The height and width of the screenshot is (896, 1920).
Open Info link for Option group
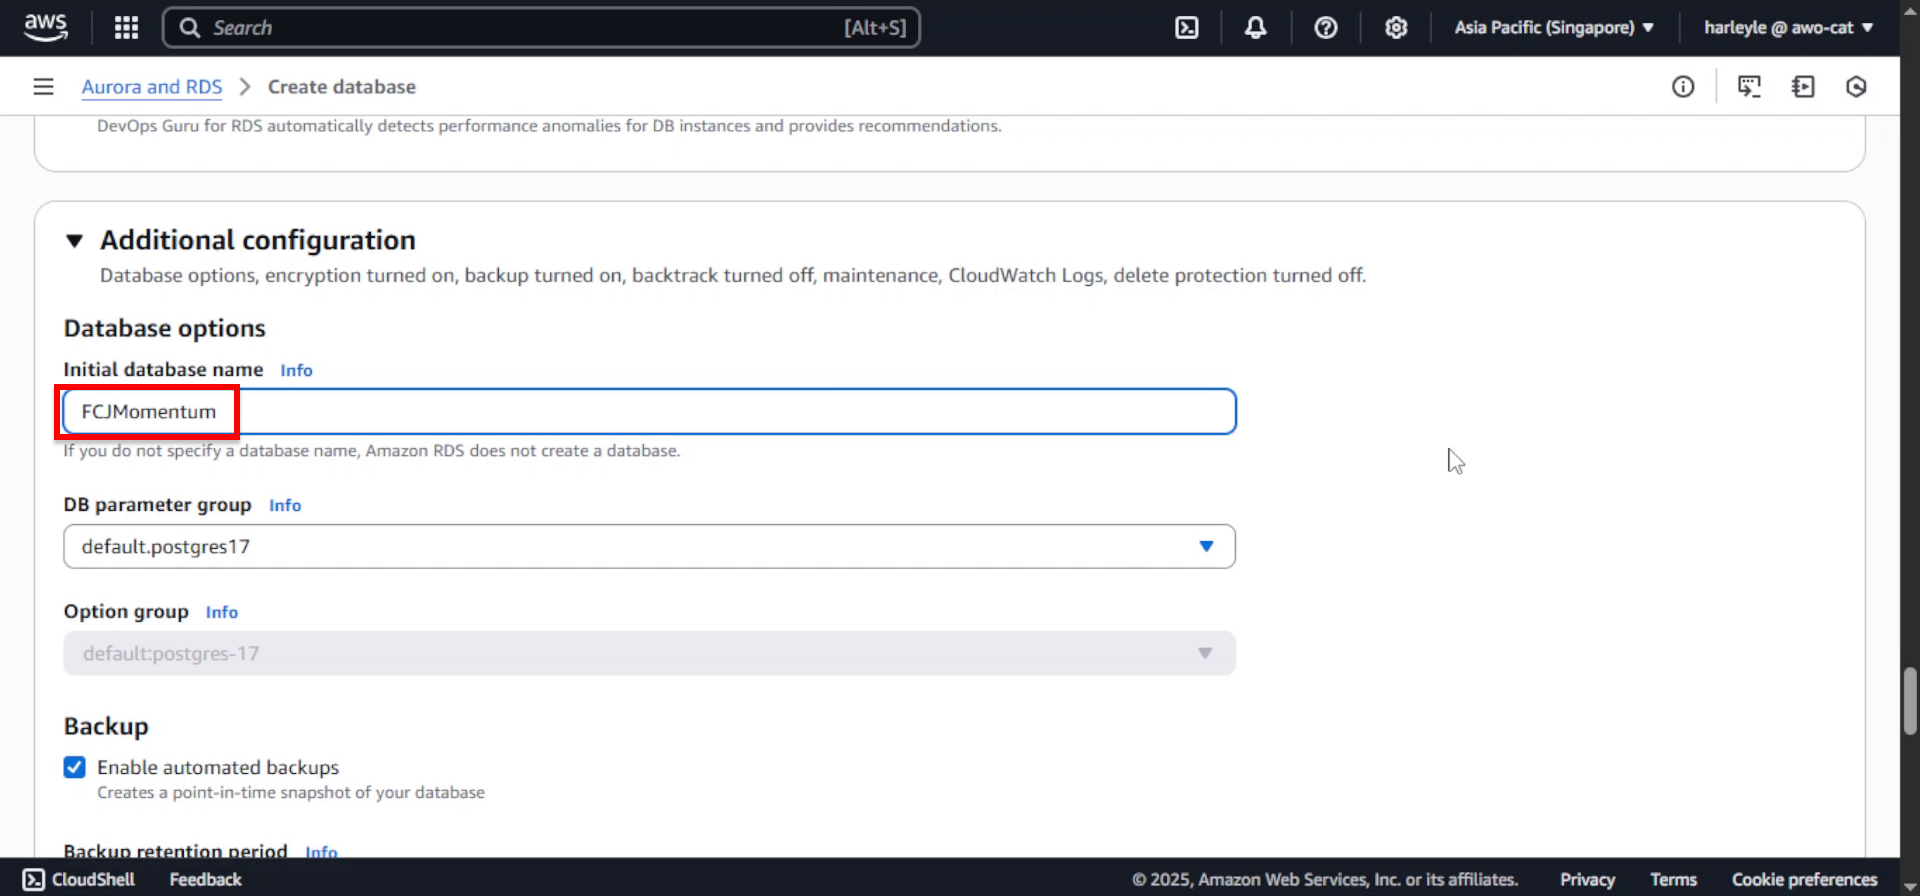click(x=222, y=612)
